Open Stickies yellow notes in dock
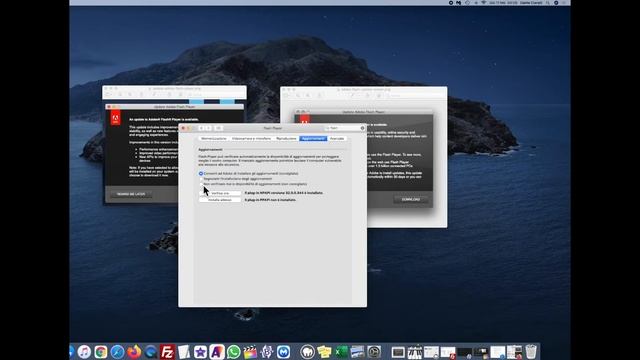Viewport: 640px width, 360px height. coord(324,352)
